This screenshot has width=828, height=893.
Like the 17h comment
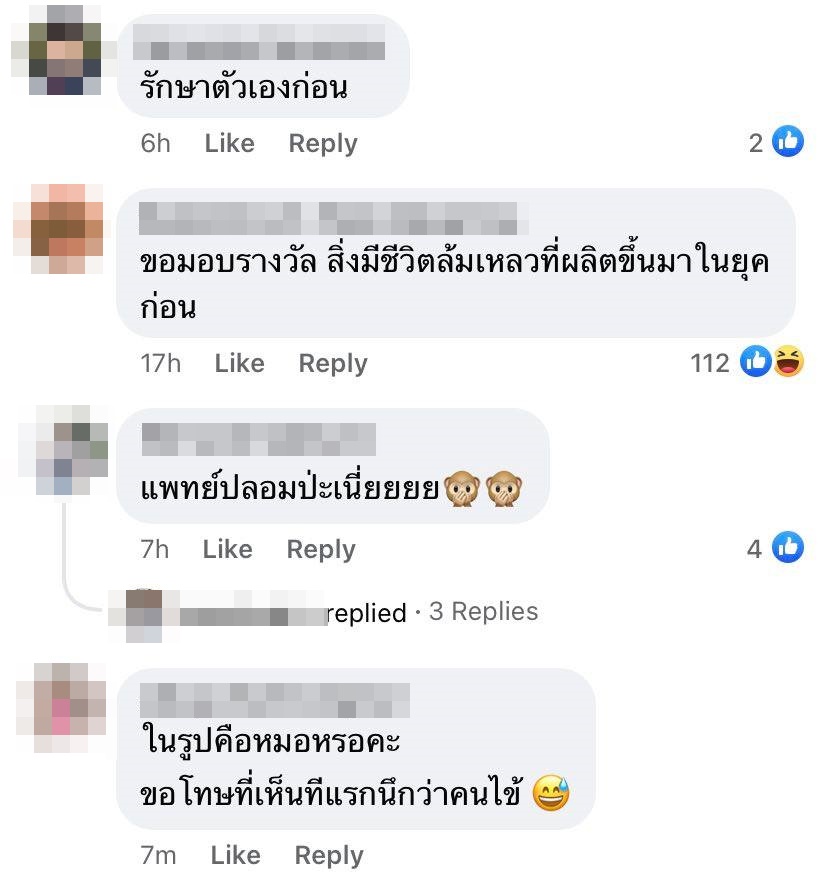coord(239,363)
